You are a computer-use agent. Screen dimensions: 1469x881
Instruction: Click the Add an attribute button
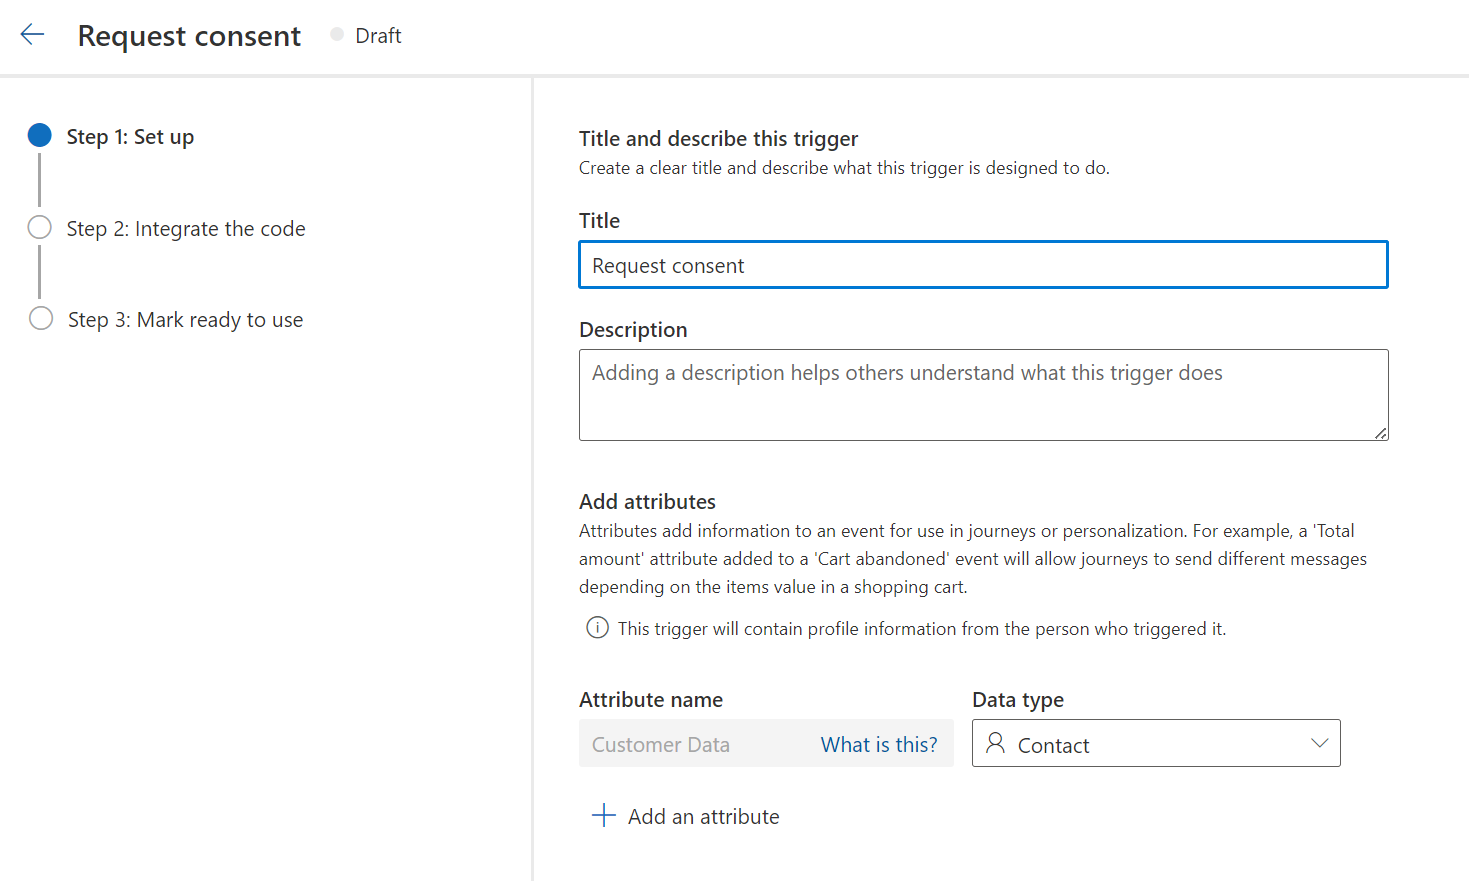click(685, 815)
